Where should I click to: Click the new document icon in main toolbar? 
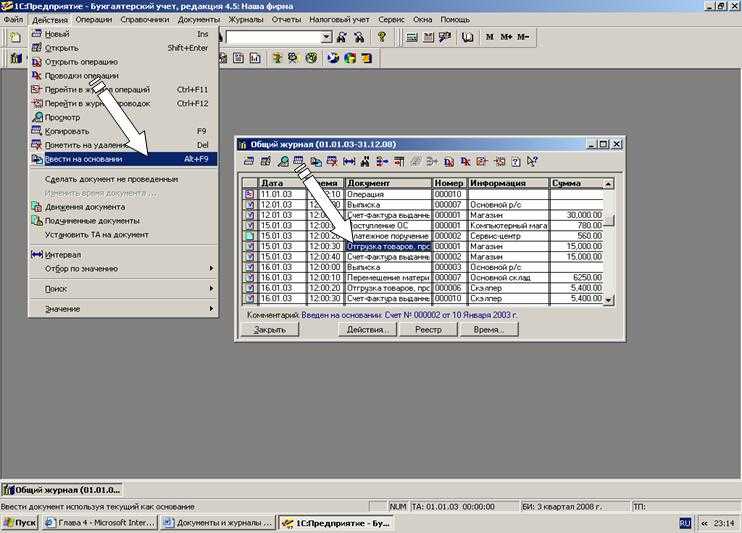click(x=16, y=37)
